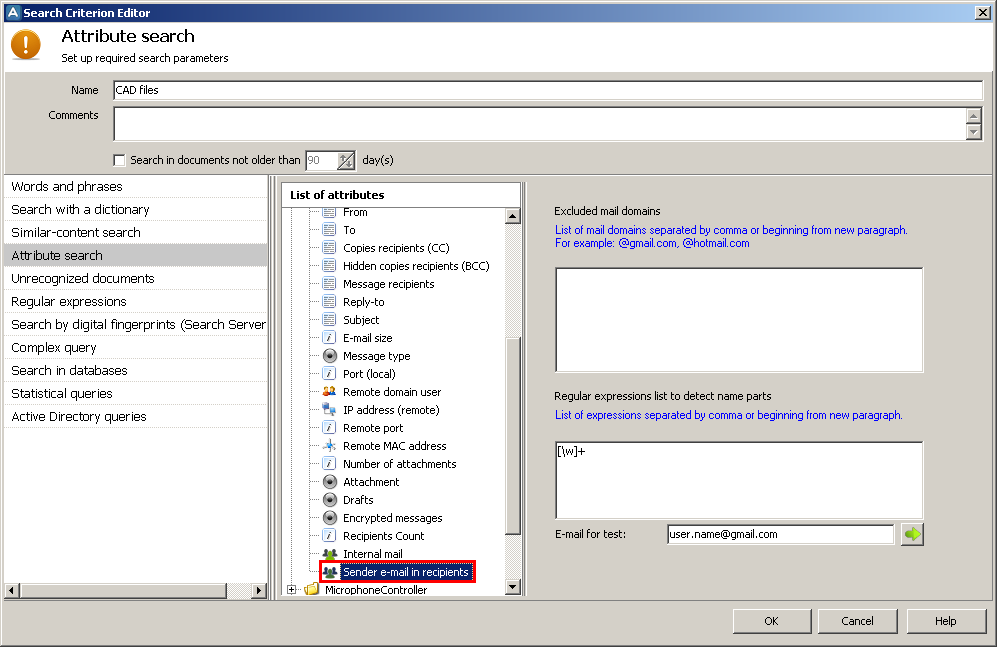
Task: Click the Internal mail icon
Action: coord(329,554)
